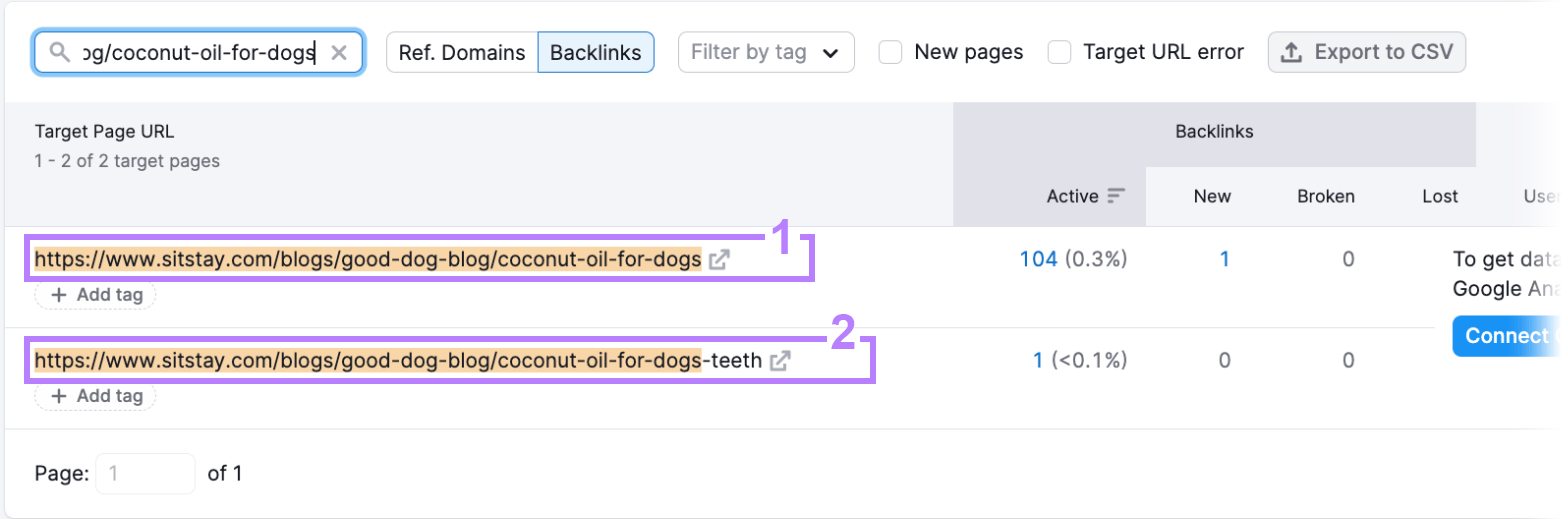The height and width of the screenshot is (519, 1561).
Task: Check the Target URL error checkbox
Action: pos(1060,52)
